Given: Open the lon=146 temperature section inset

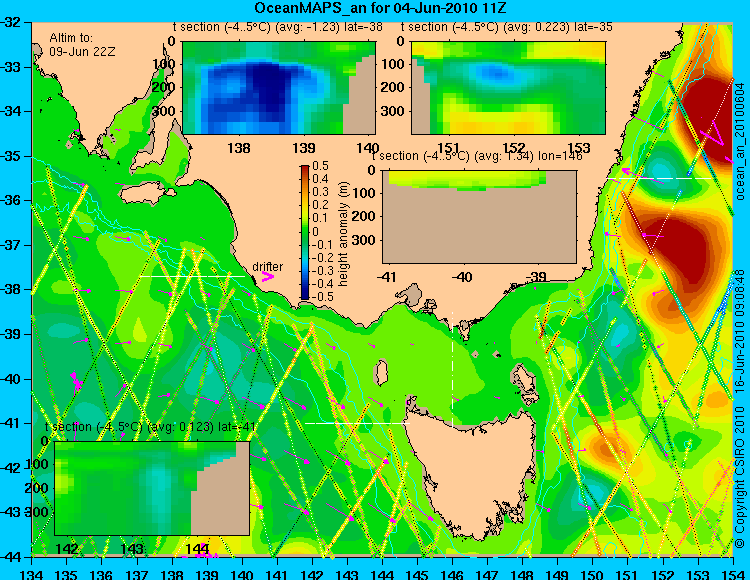Looking at the screenshot, I should tap(480, 217).
